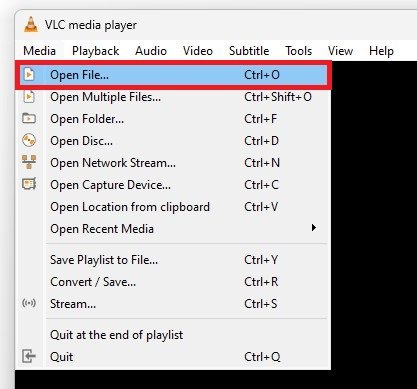The image size is (417, 389).
Task: Open the Audio menu
Action: [151, 51]
